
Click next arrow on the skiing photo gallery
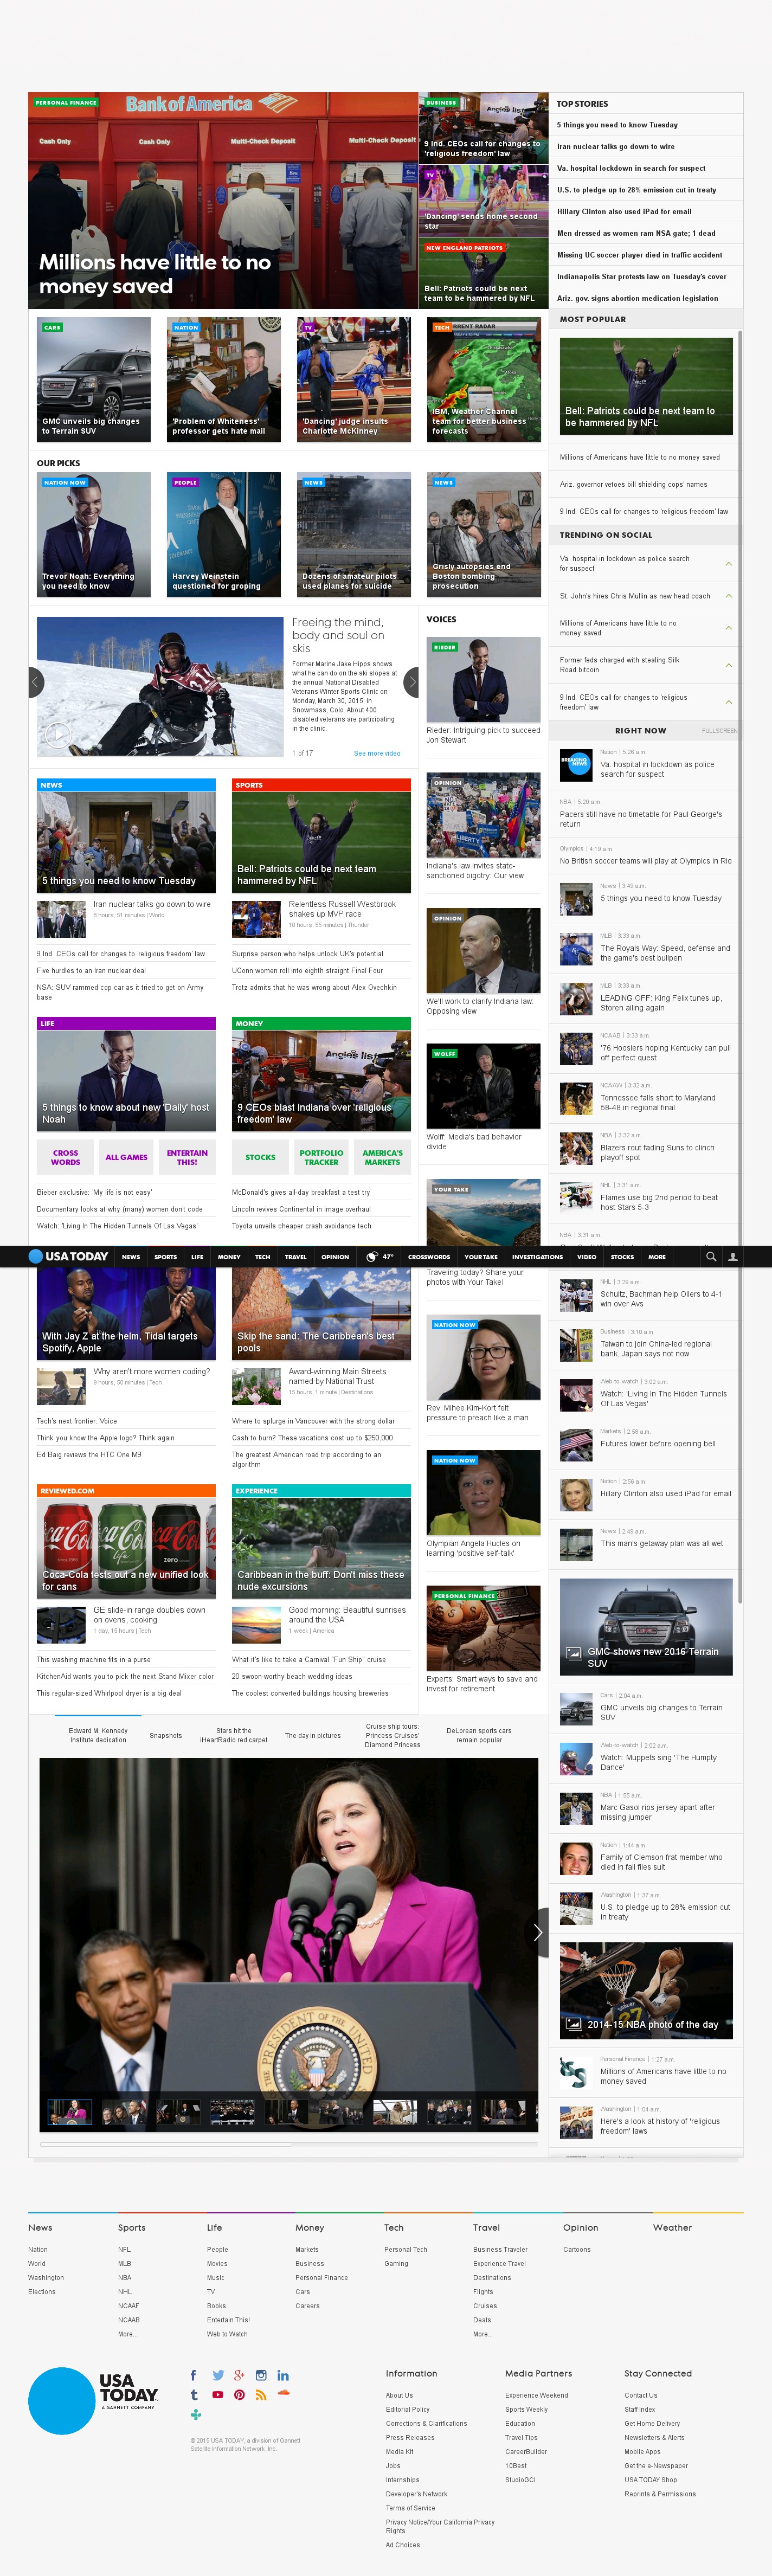[x=411, y=682]
